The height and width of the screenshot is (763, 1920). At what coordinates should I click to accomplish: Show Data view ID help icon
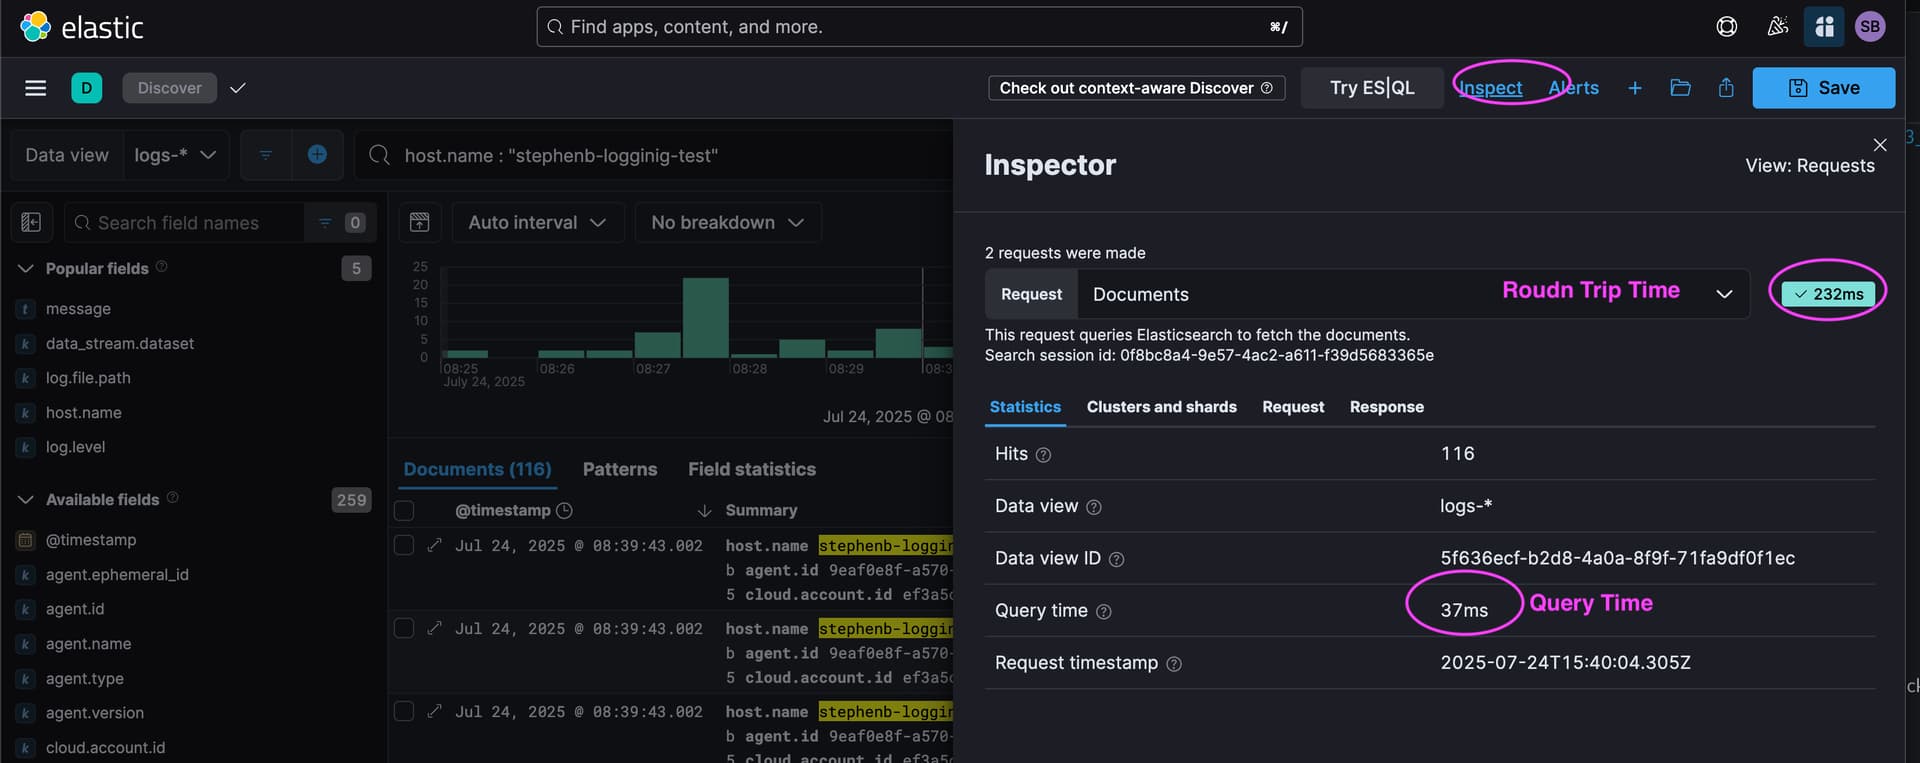pyautogui.click(x=1117, y=559)
